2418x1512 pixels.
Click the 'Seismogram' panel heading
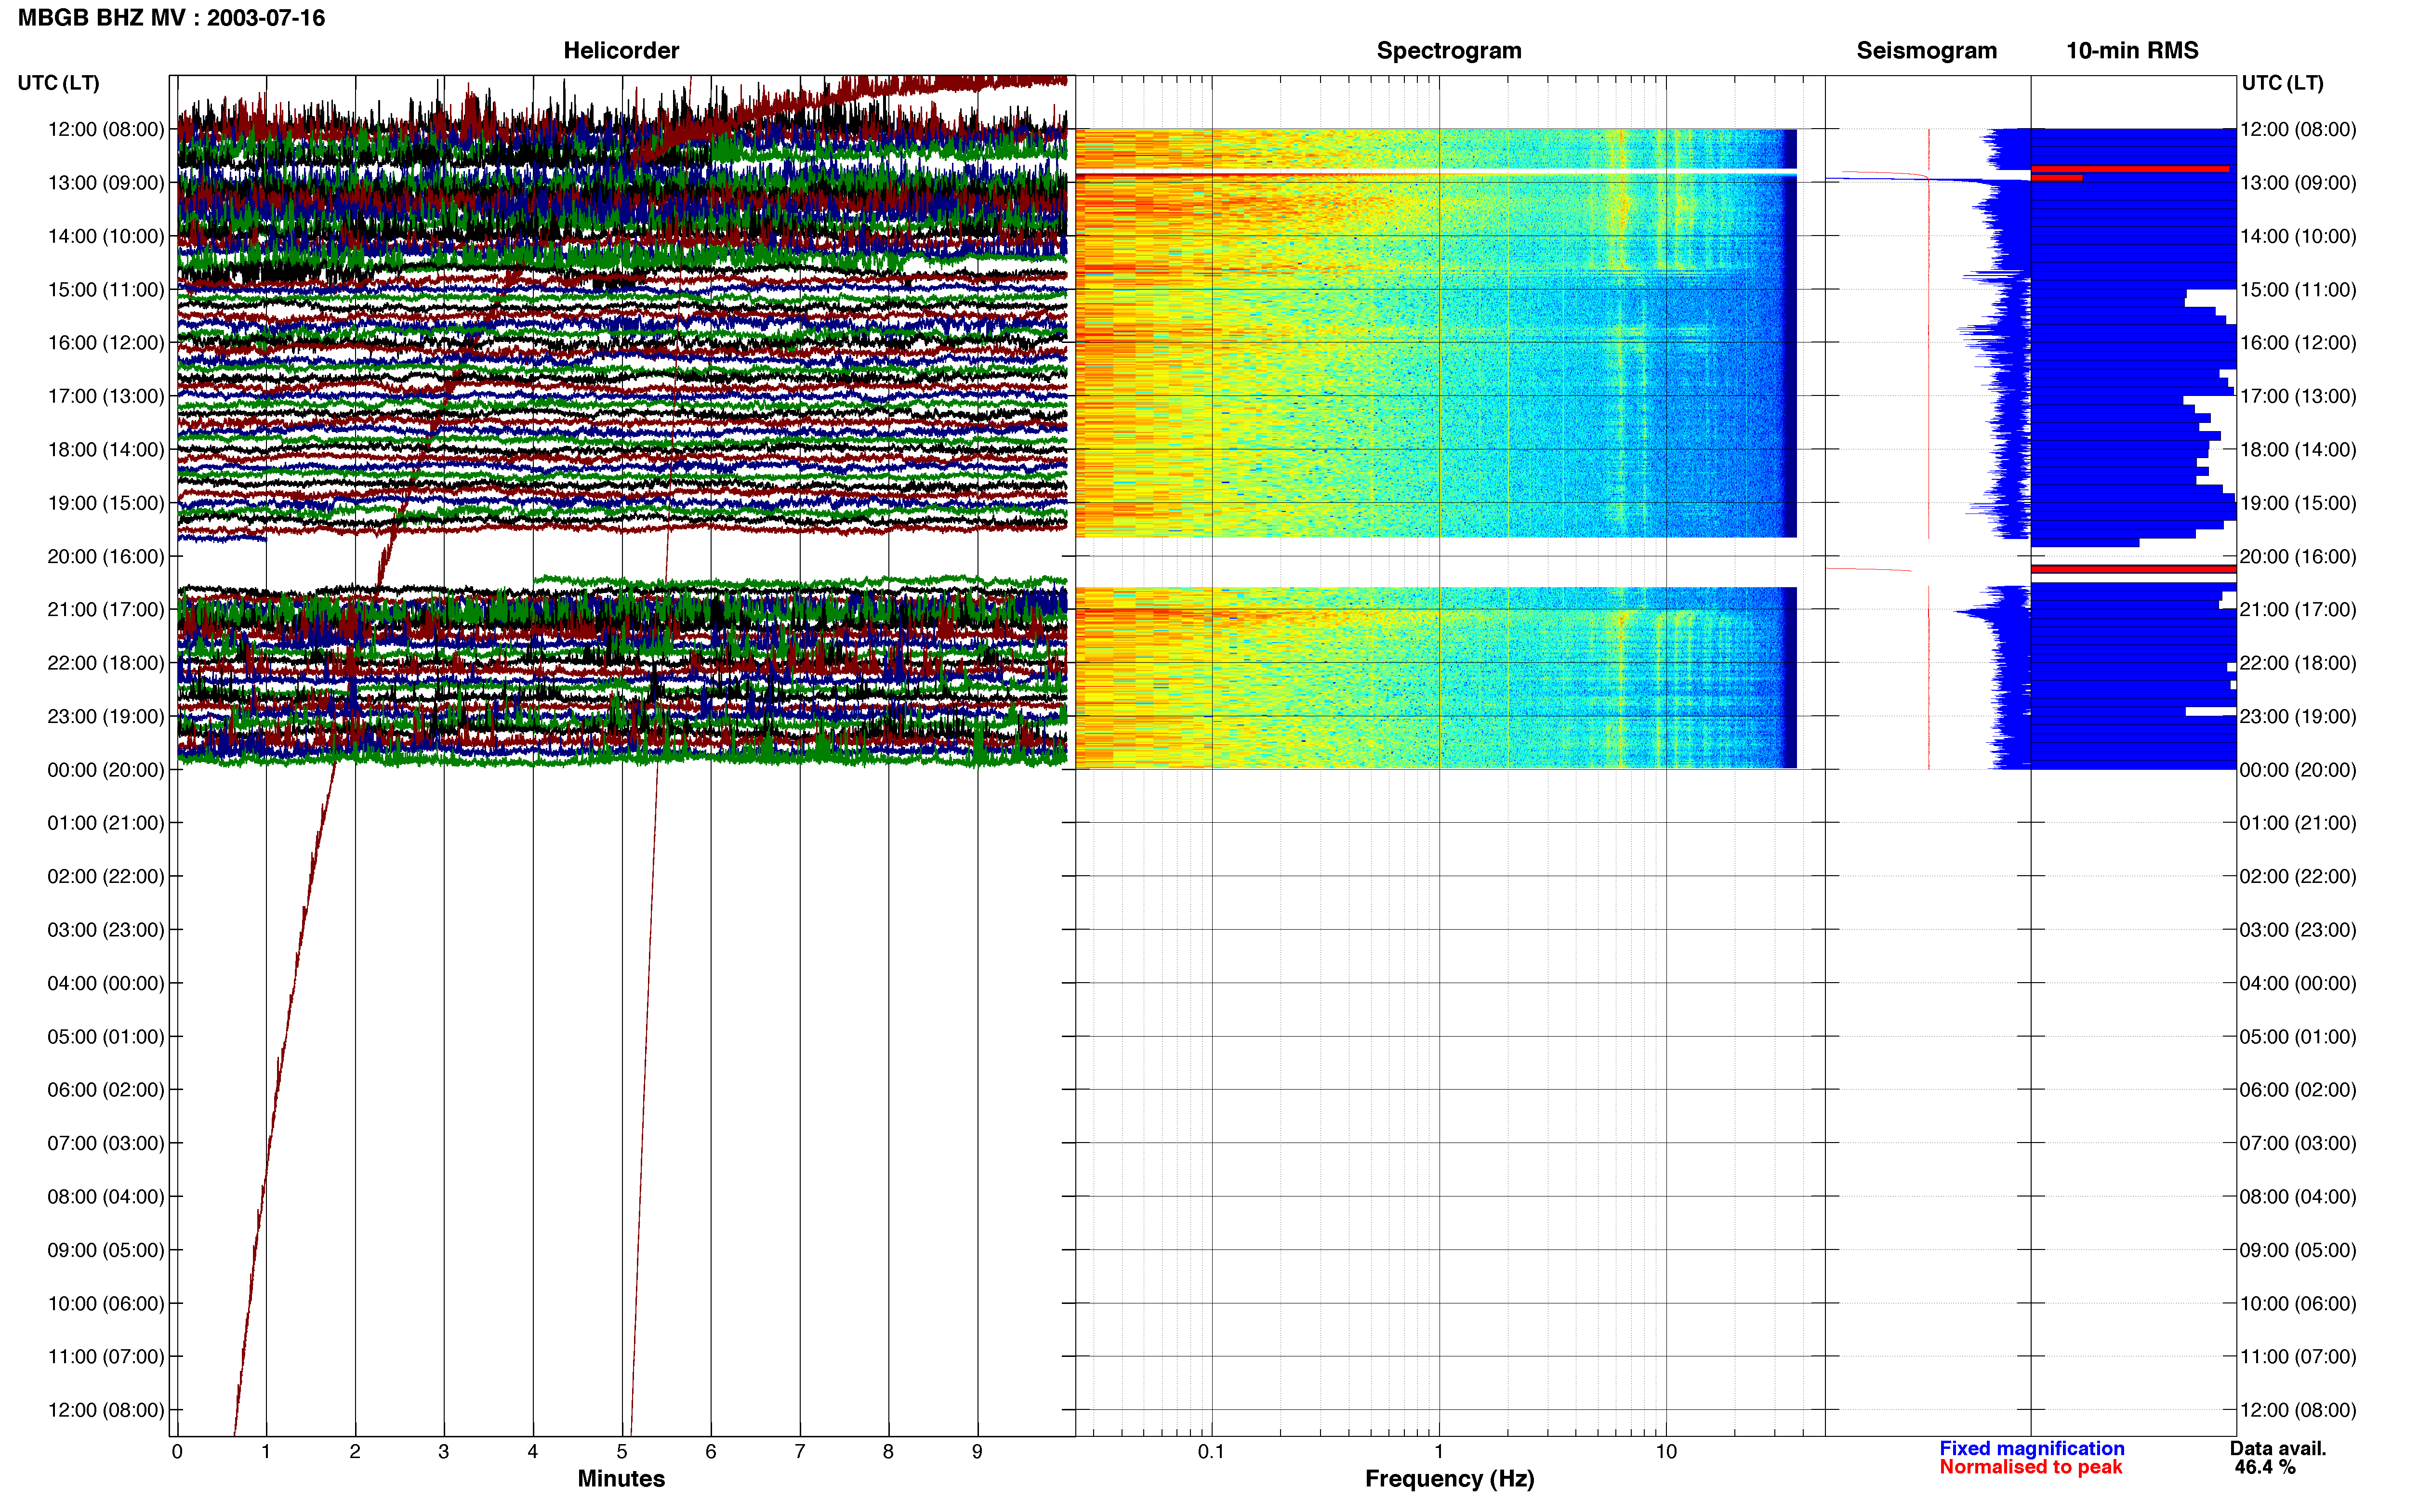[x=1926, y=50]
